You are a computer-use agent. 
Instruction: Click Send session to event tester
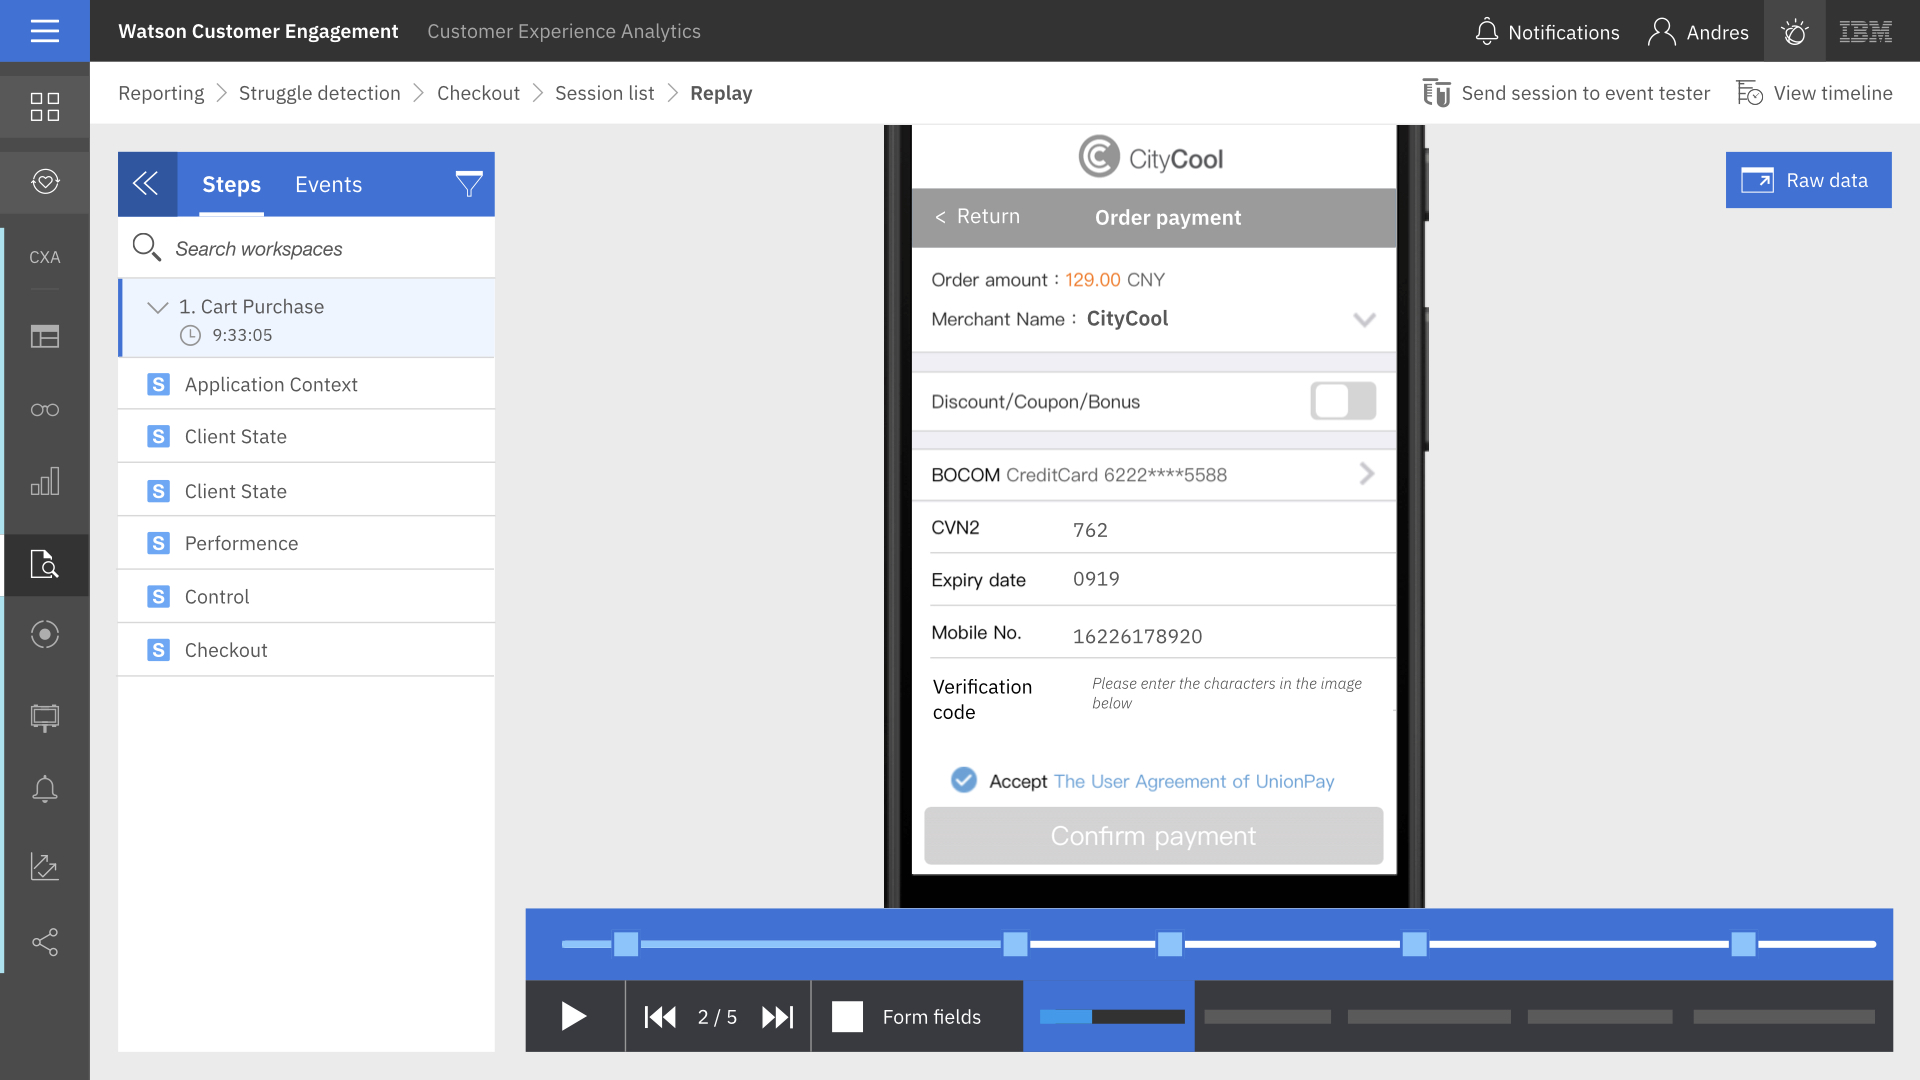[x=1566, y=93]
